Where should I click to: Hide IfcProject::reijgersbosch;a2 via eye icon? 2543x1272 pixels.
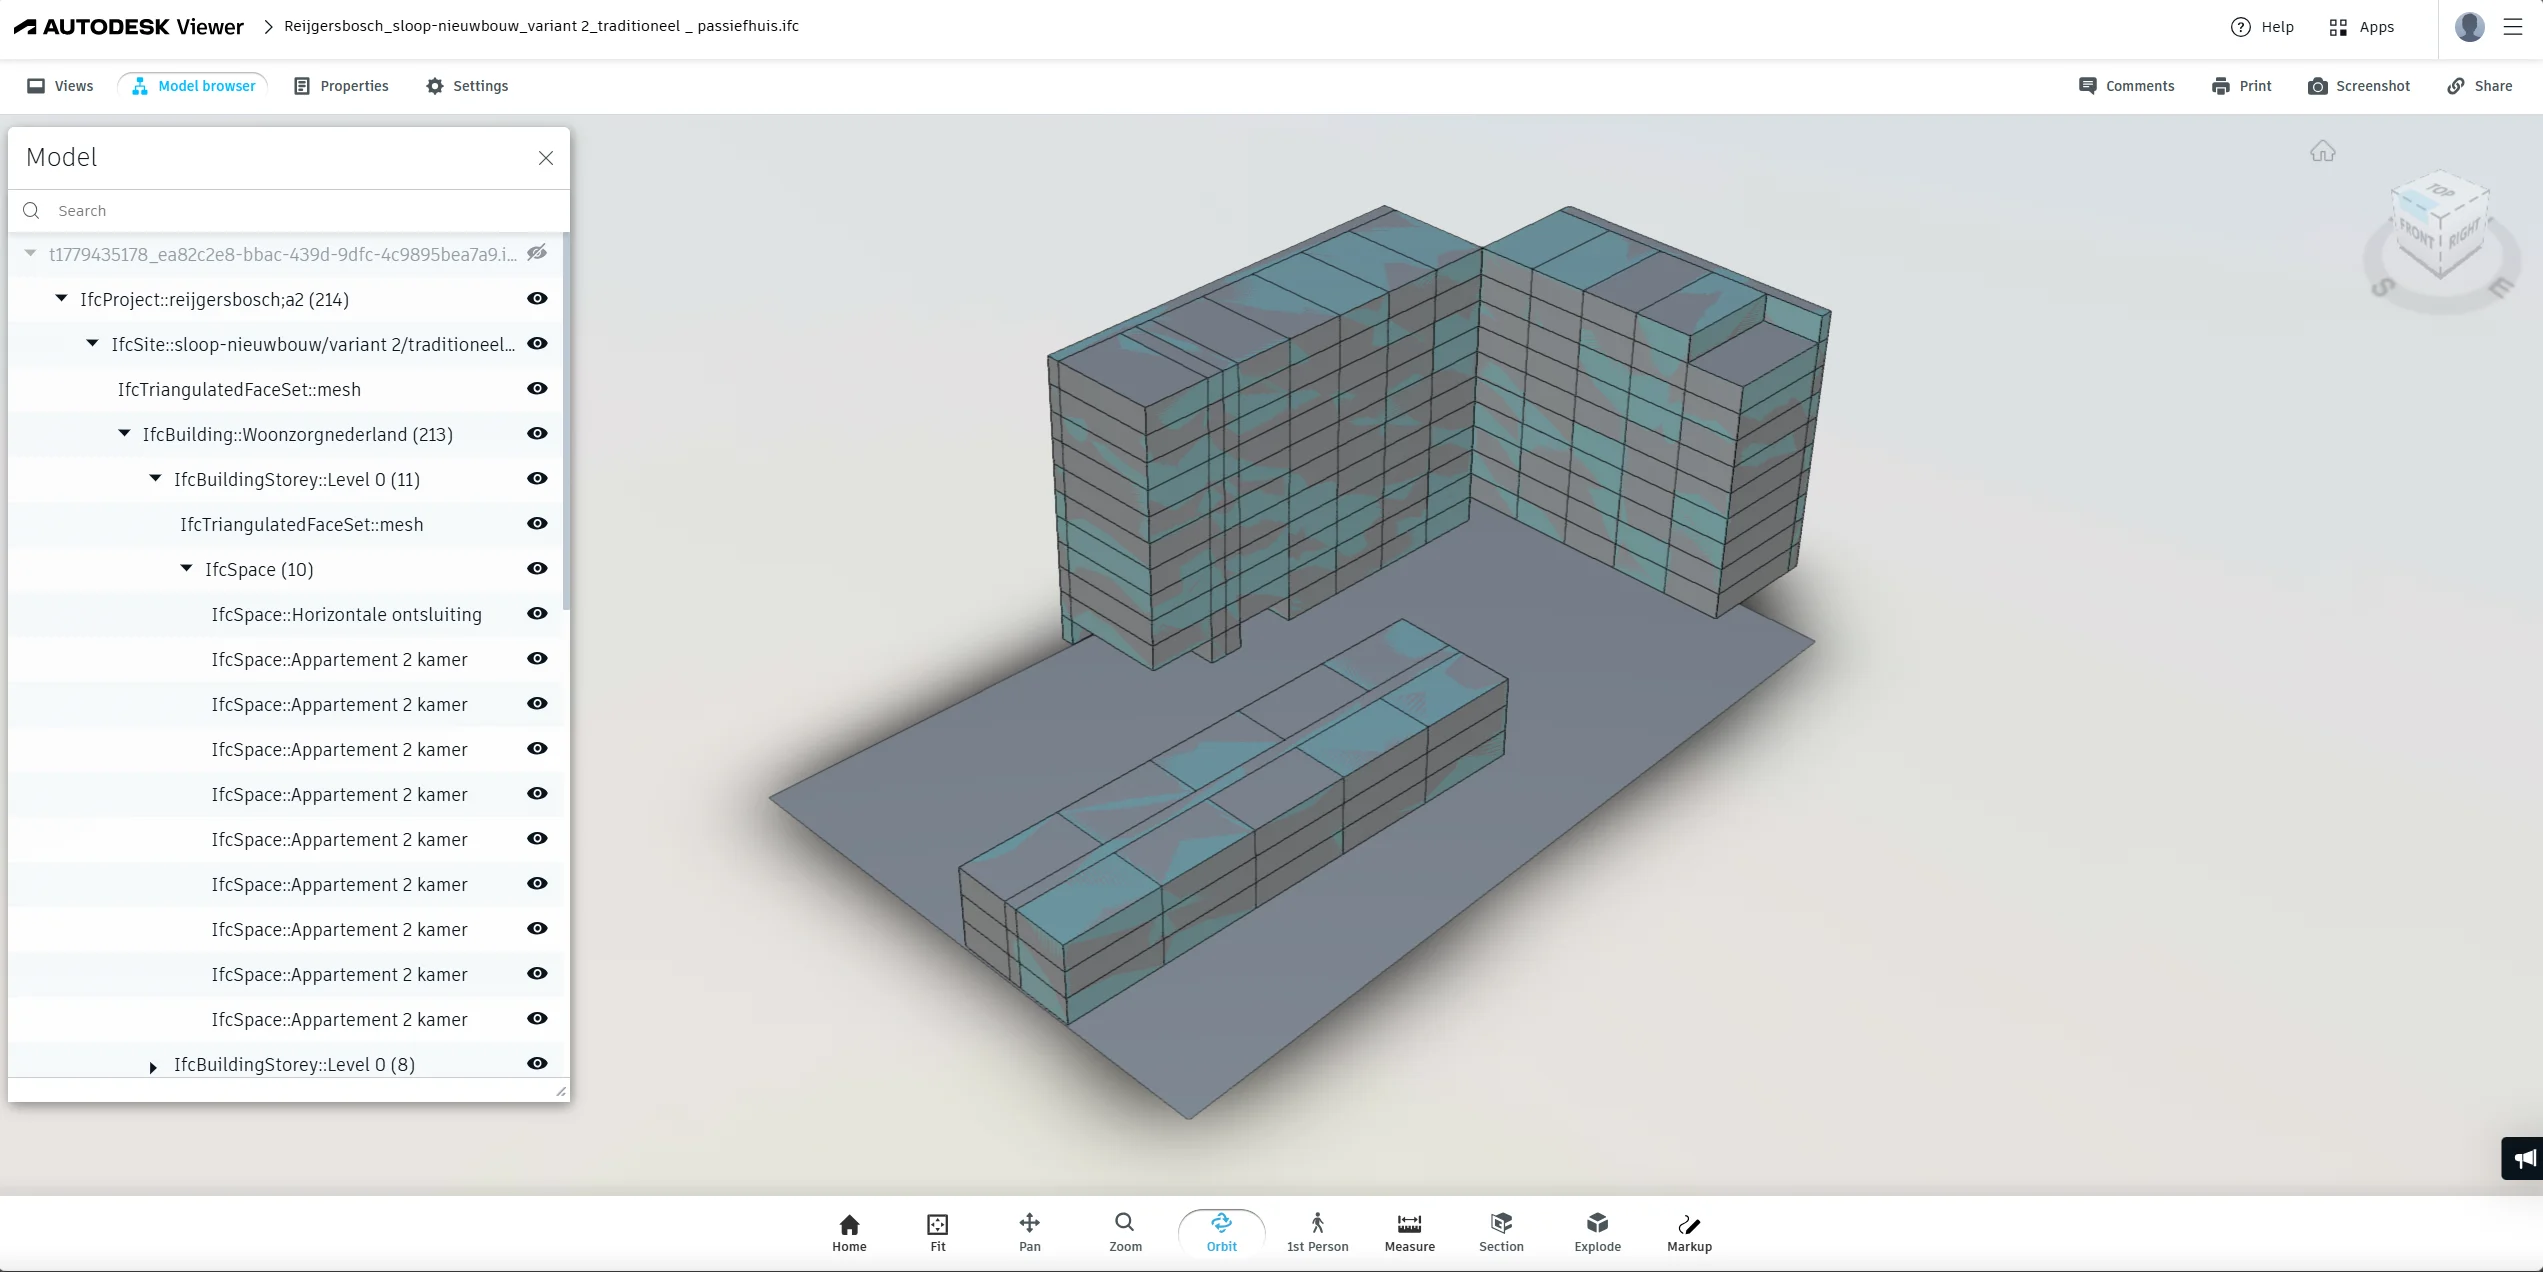coord(537,298)
